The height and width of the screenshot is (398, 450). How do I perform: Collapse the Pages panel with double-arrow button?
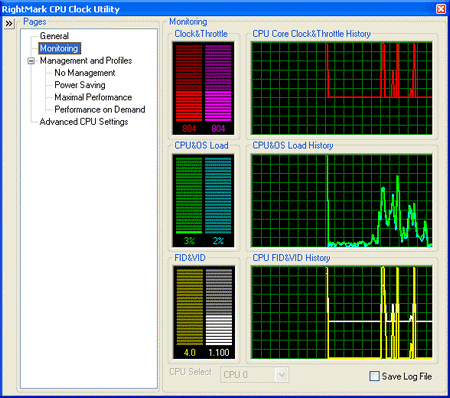click(9, 24)
